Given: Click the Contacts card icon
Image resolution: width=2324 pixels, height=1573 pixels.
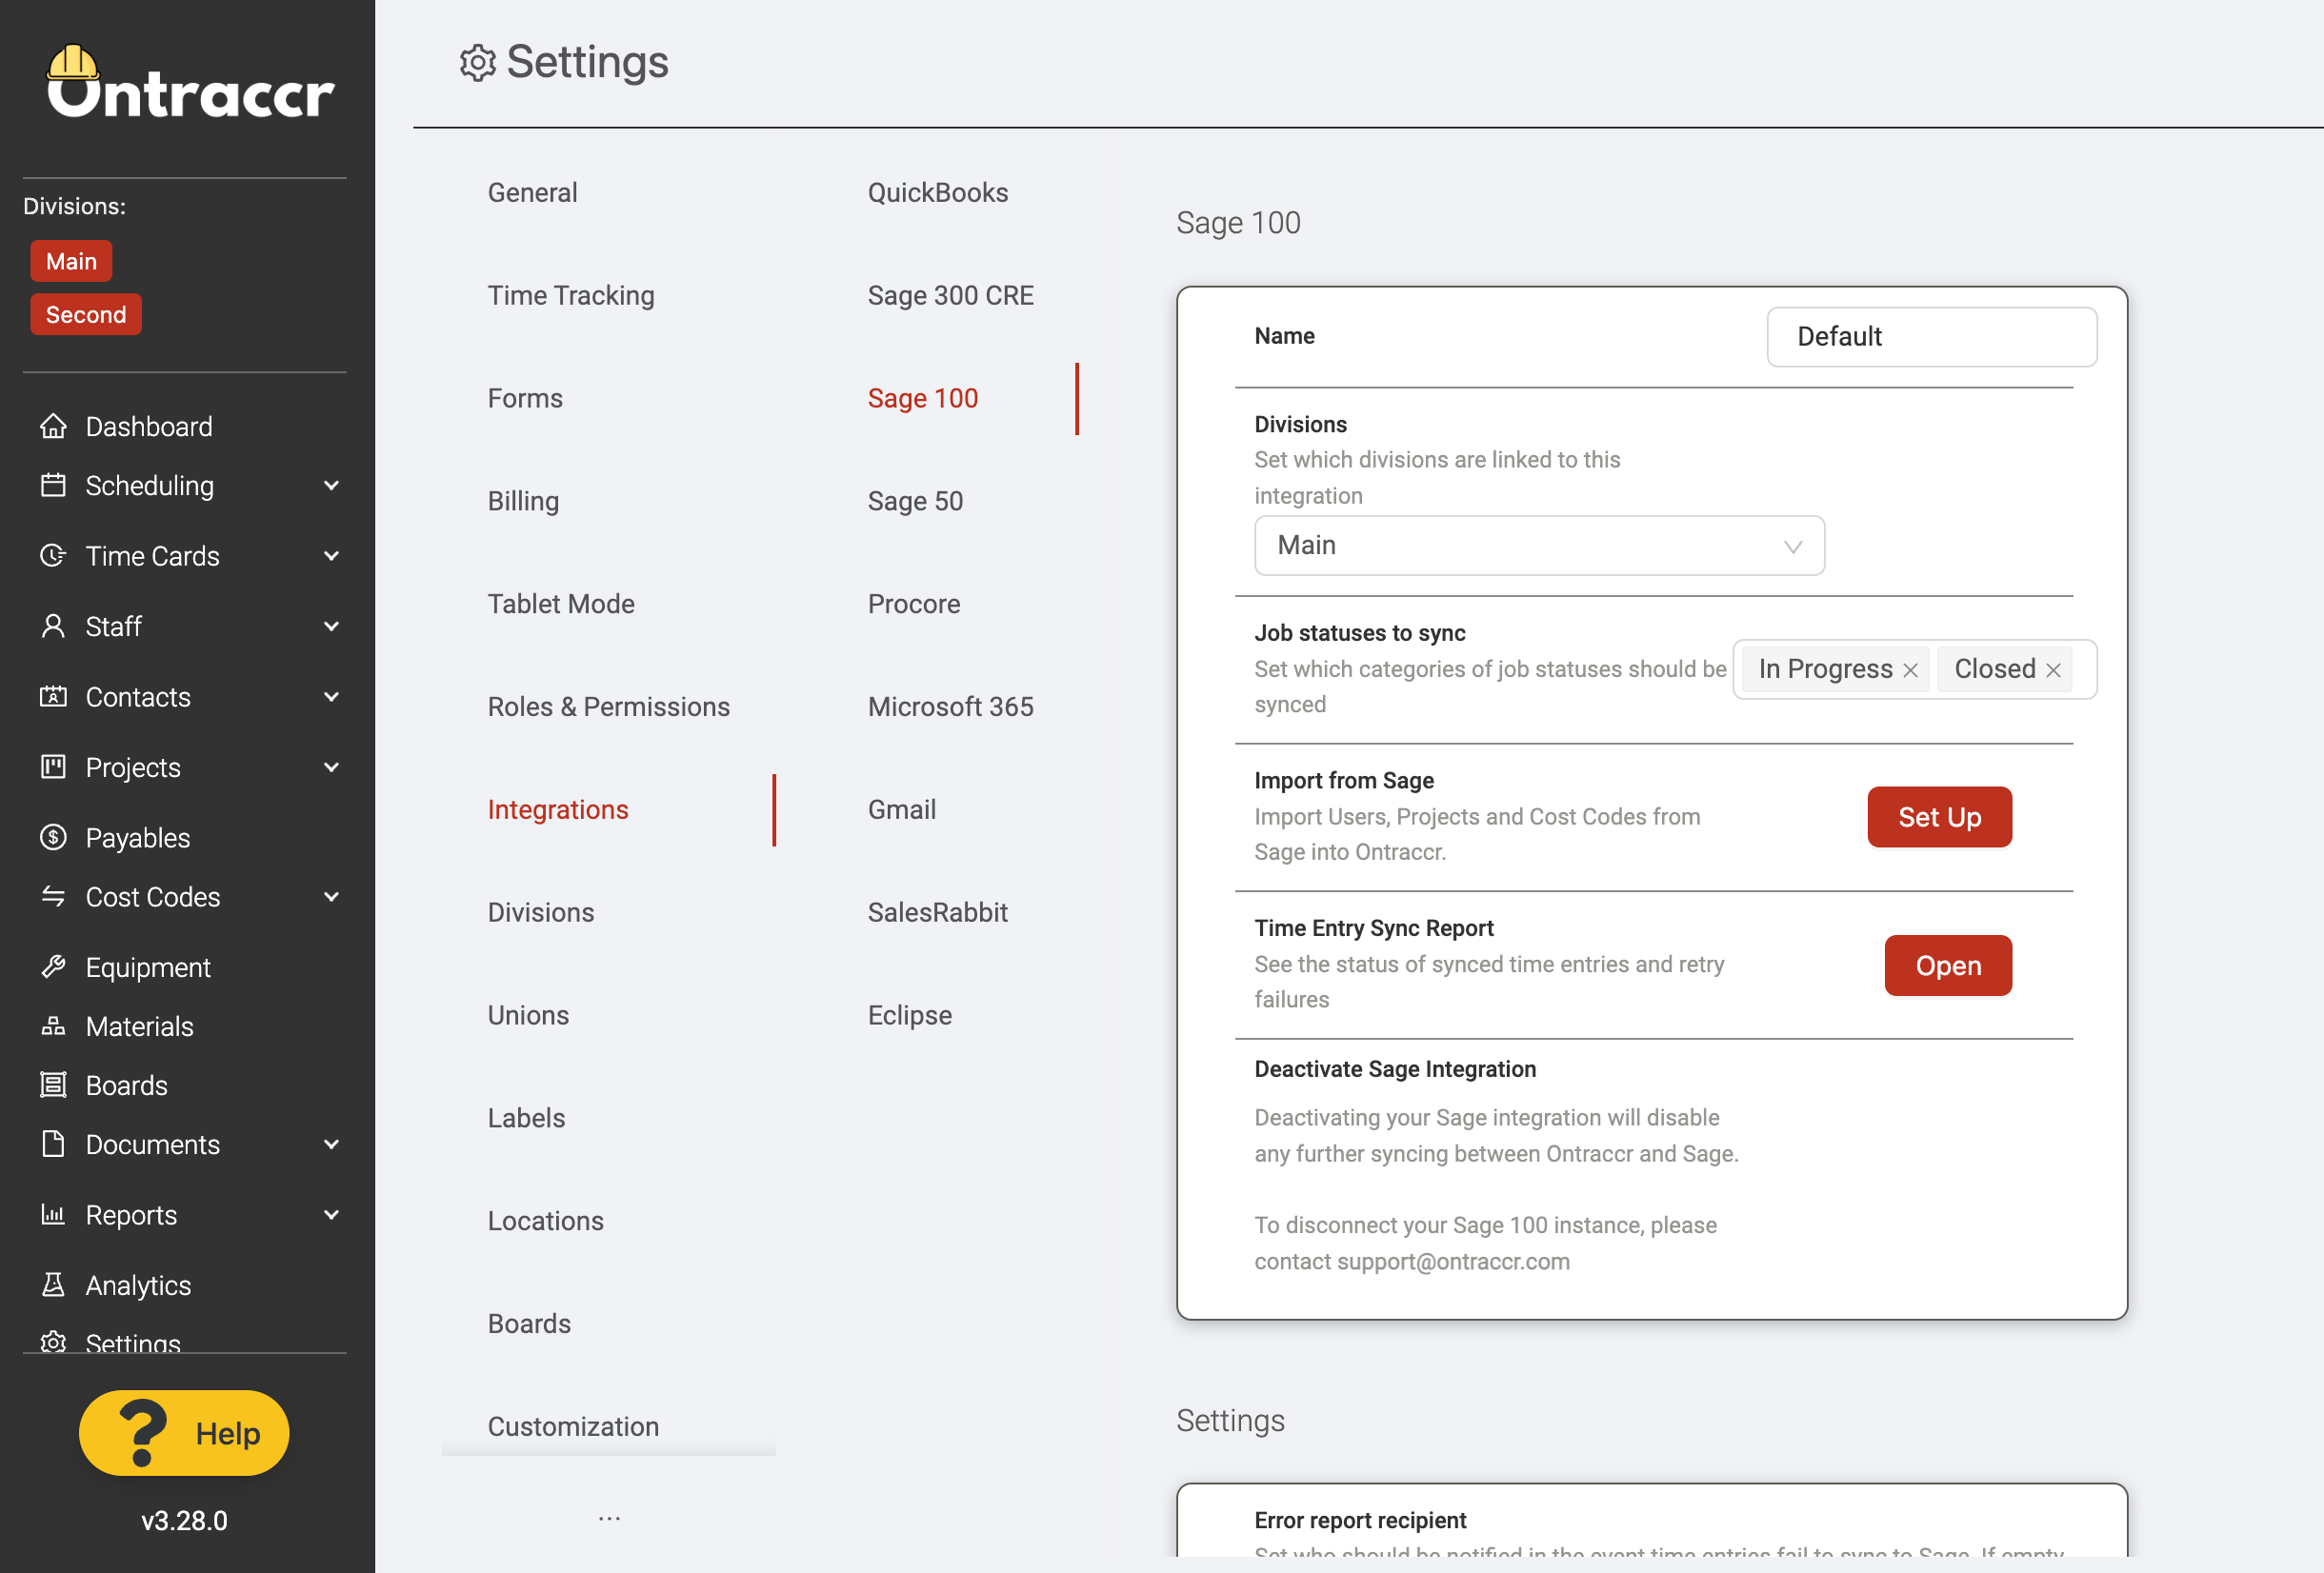Looking at the screenshot, I should 53,696.
